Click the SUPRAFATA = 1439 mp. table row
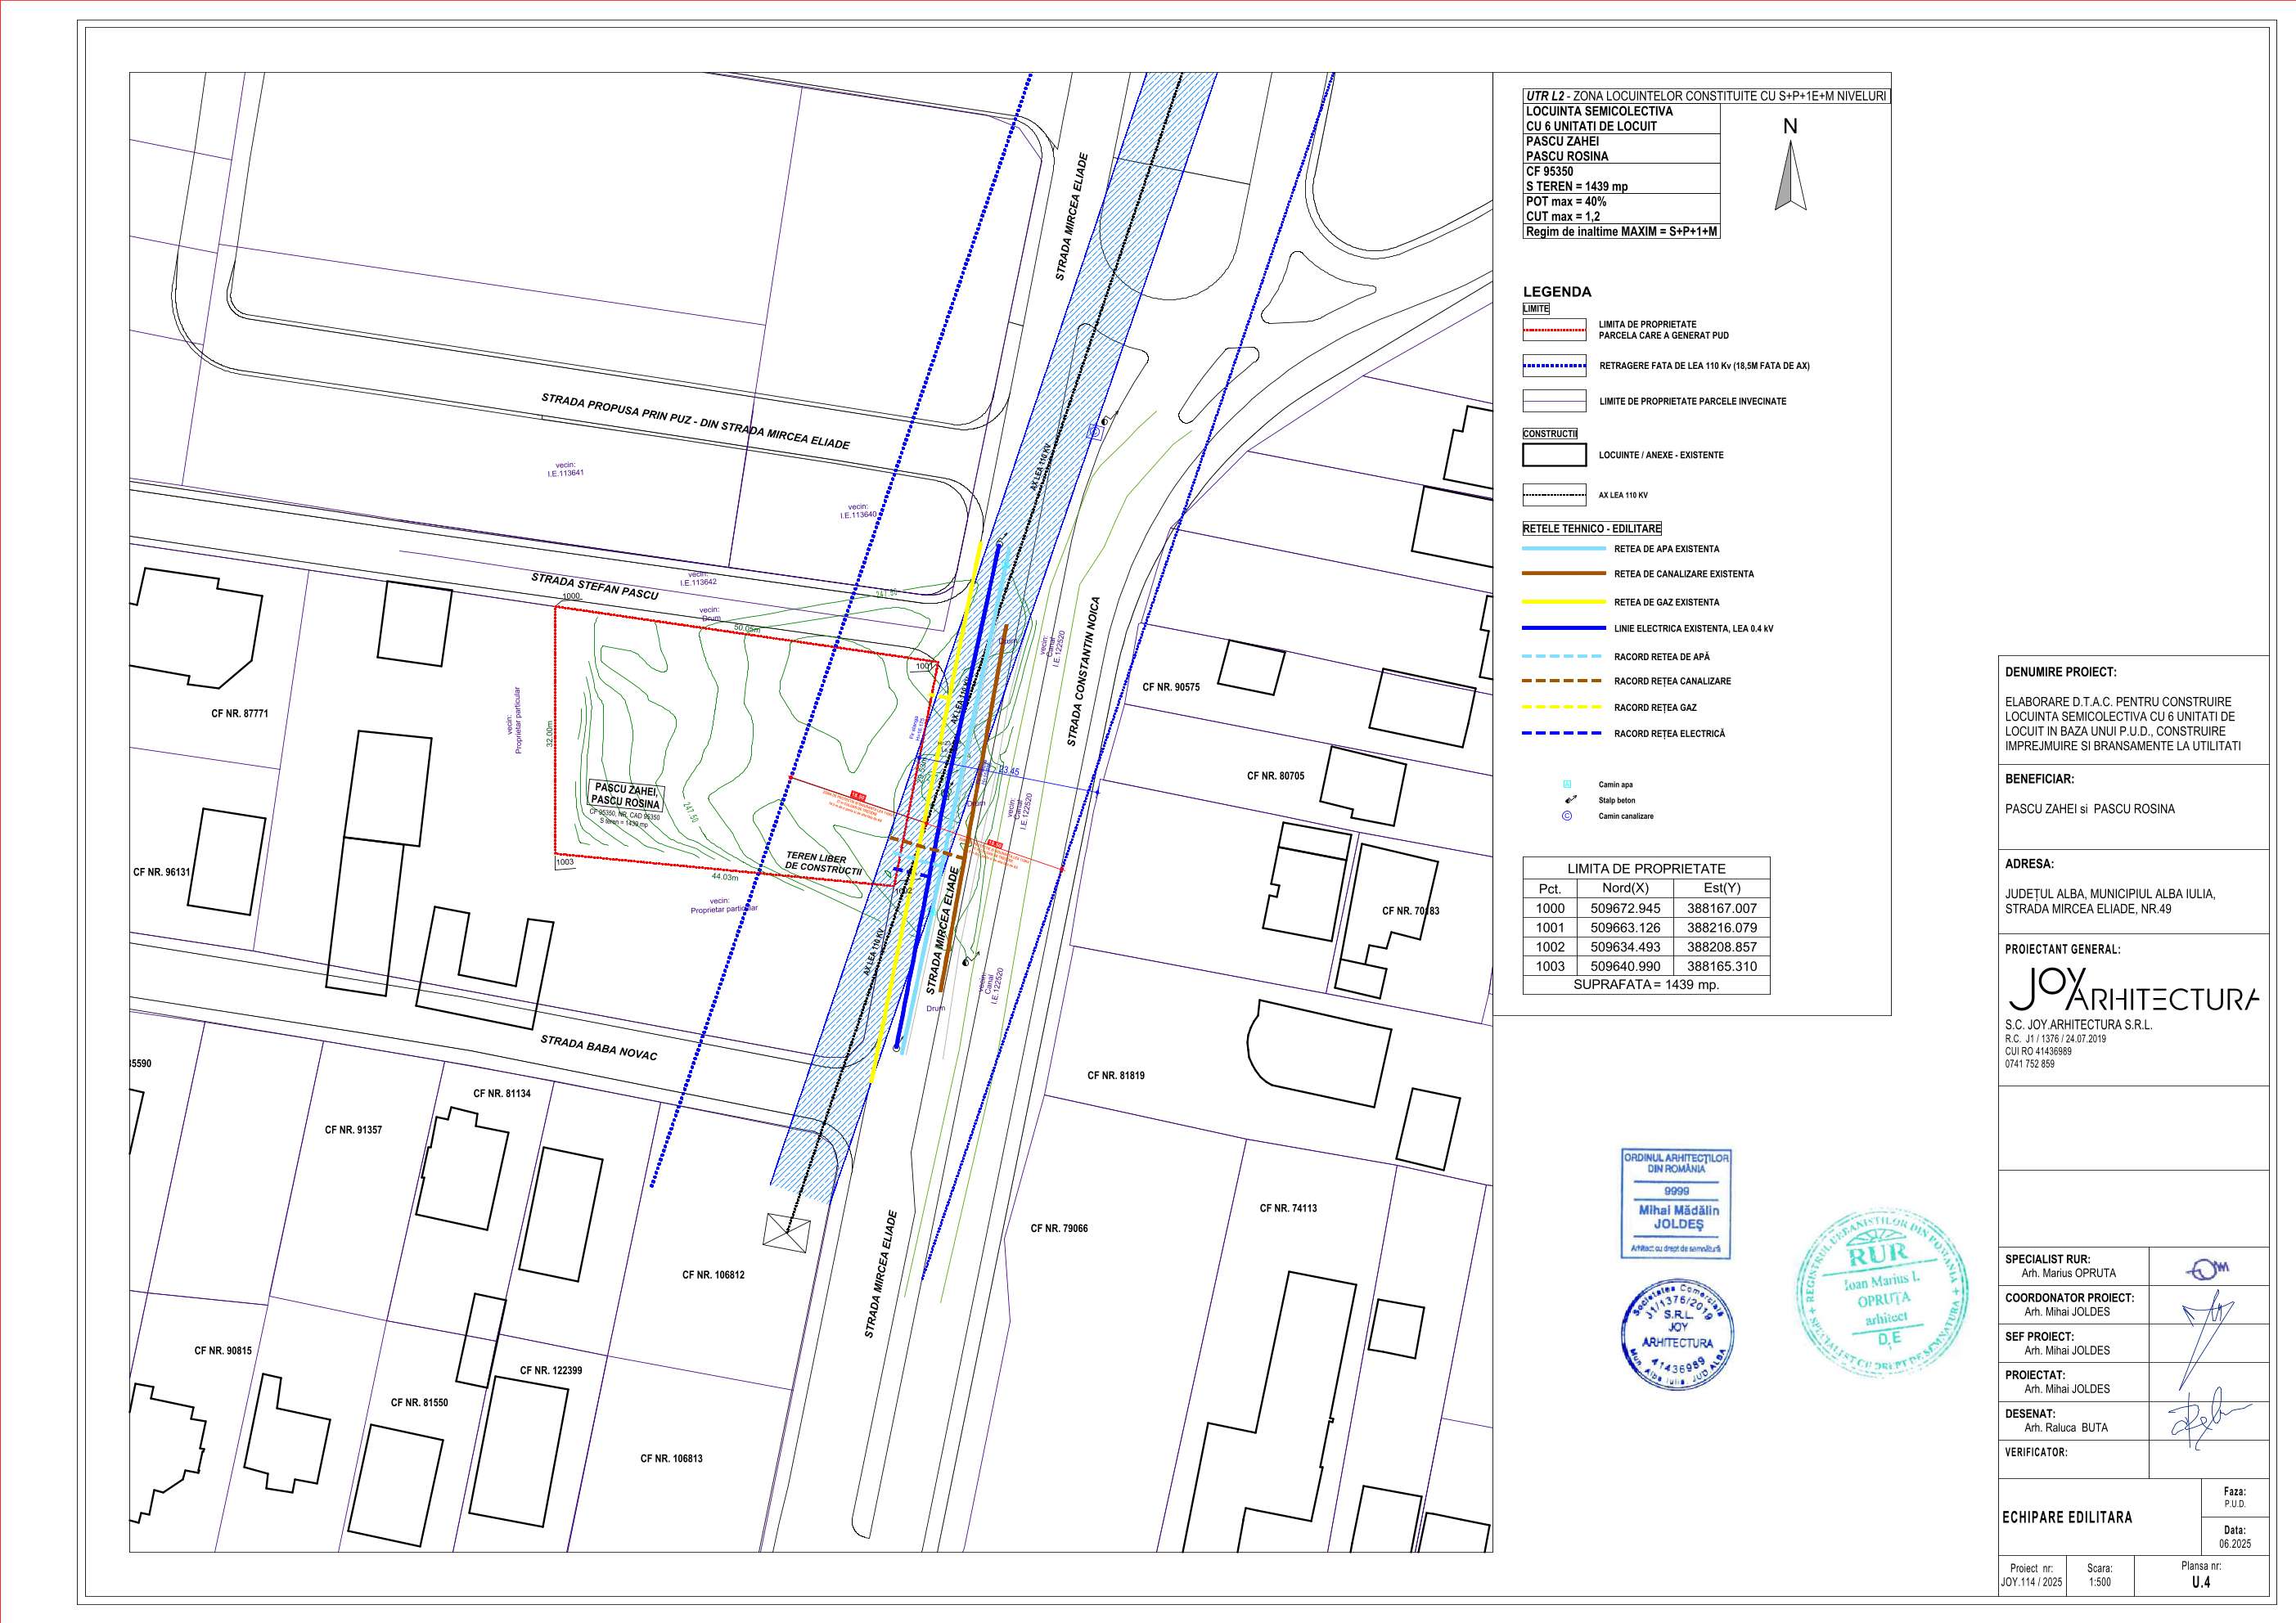The height and width of the screenshot is (1623, 2296). click(1646, 985)
